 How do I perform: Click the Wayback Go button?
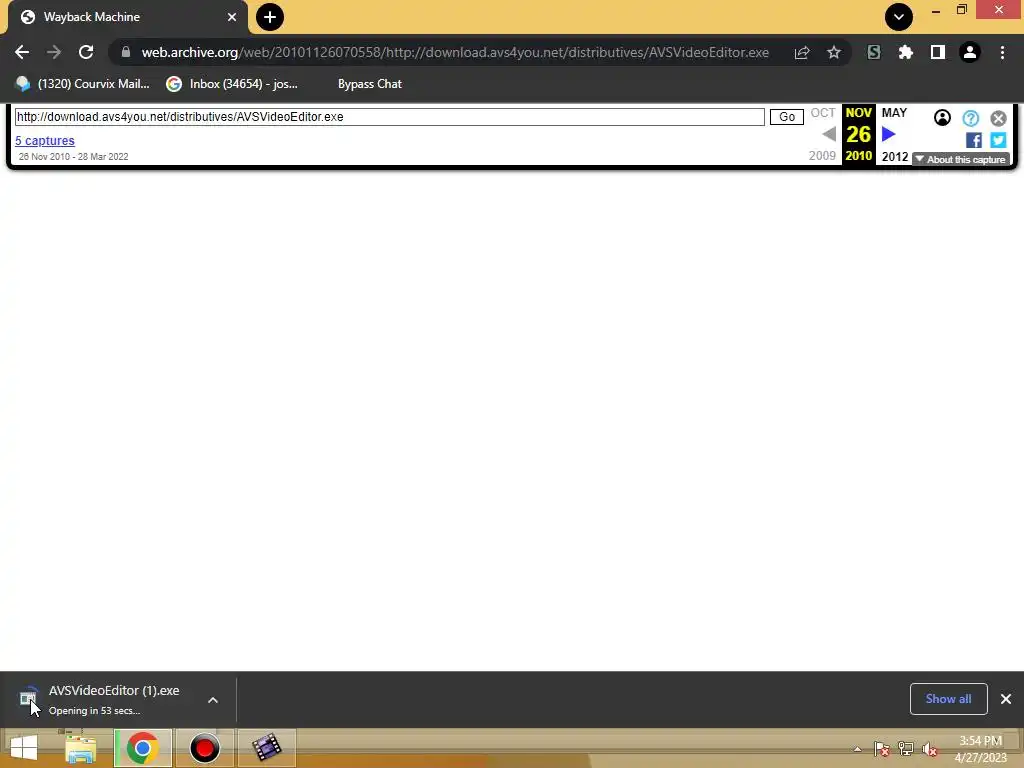coord(787,117)
